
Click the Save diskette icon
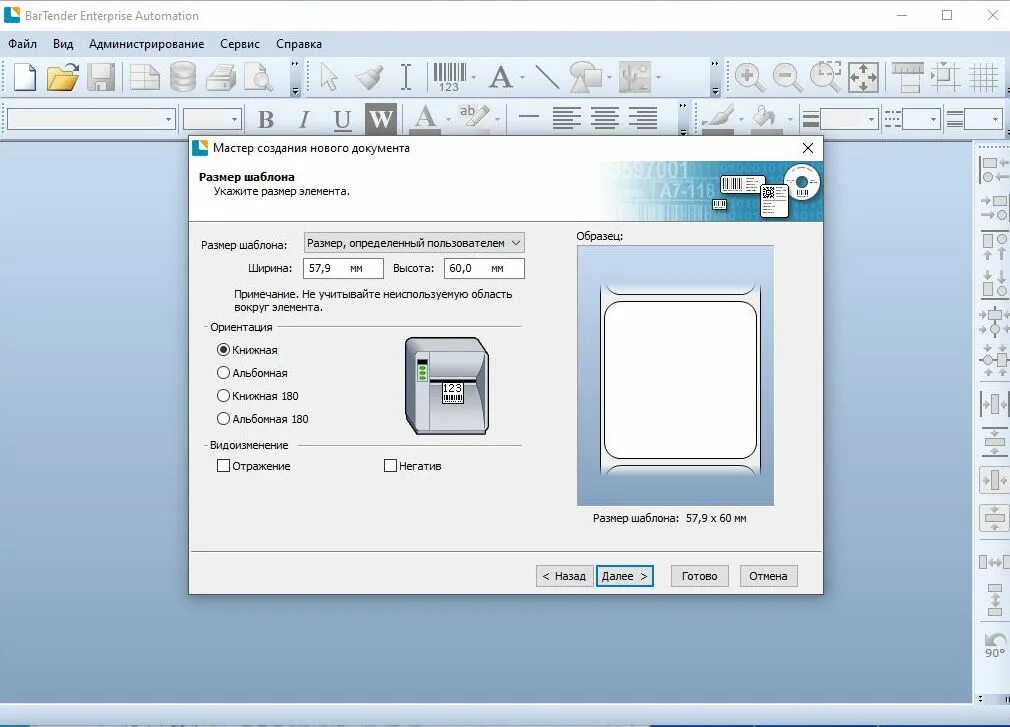tap(101, 78)
